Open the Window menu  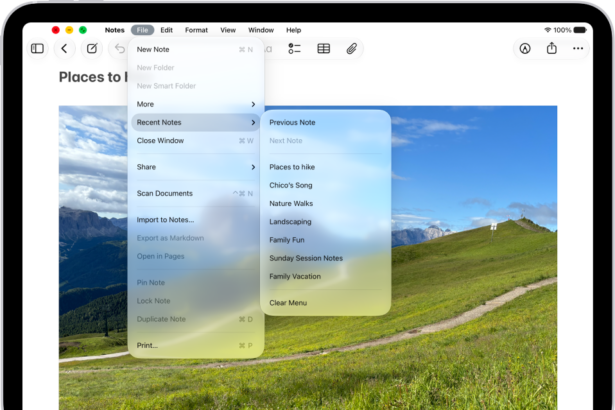pyautogui.click(x=261, y=30)
